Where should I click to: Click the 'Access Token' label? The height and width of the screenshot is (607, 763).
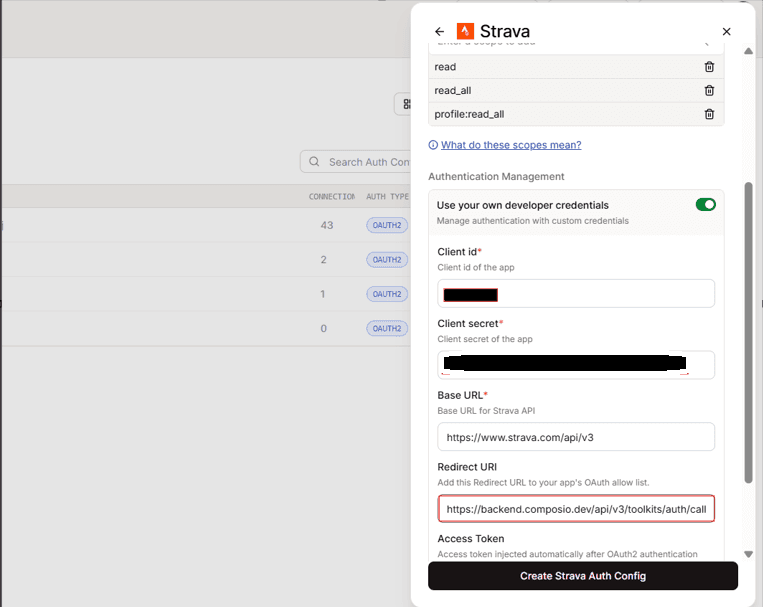(x=471, y=538)
